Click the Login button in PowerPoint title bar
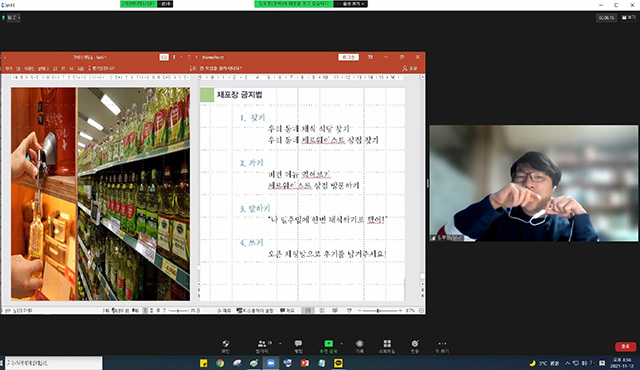The width and height of the screenshot is (640, 370). click(x=348, y=57)
